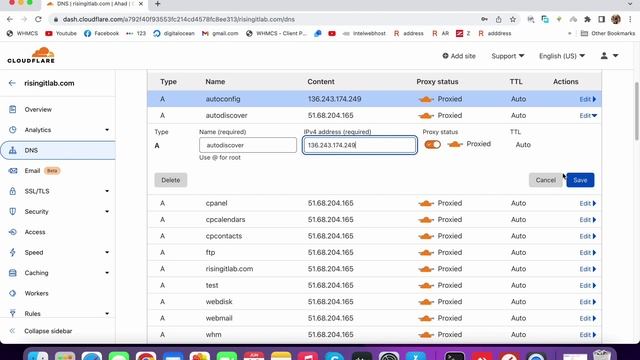Collapse the sidebar
This screenshot has width=640, height=360.
click(x=48, y=331)
